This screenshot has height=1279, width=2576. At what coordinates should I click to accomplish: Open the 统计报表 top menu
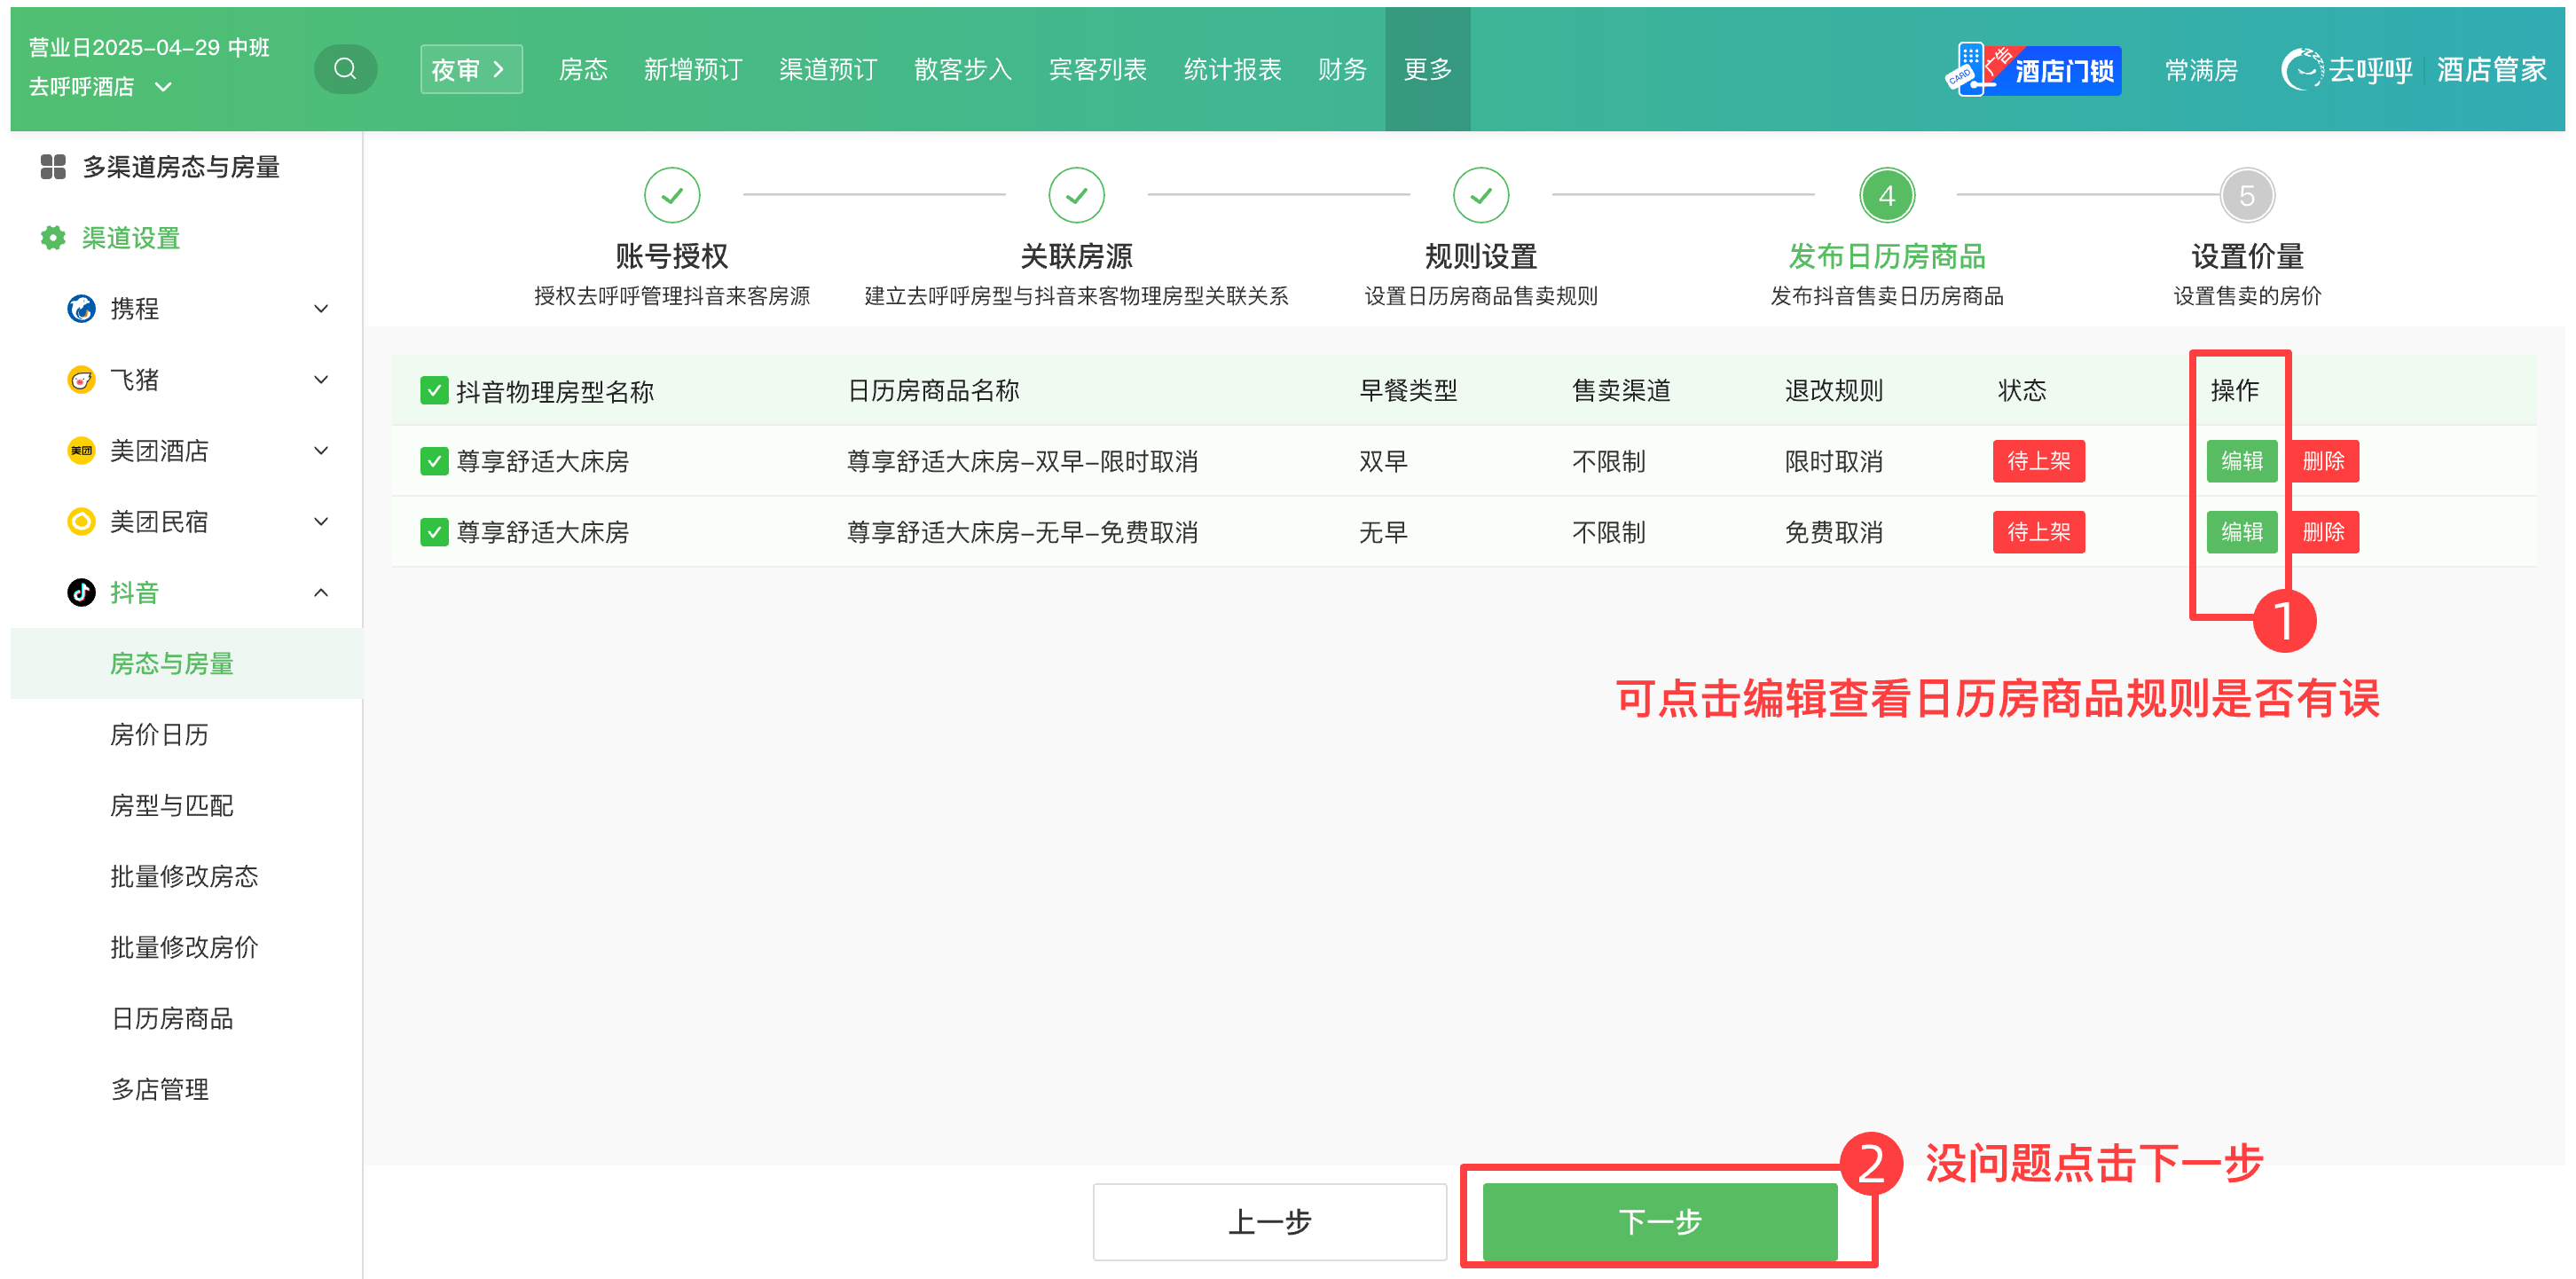(x=1232, y=69)
